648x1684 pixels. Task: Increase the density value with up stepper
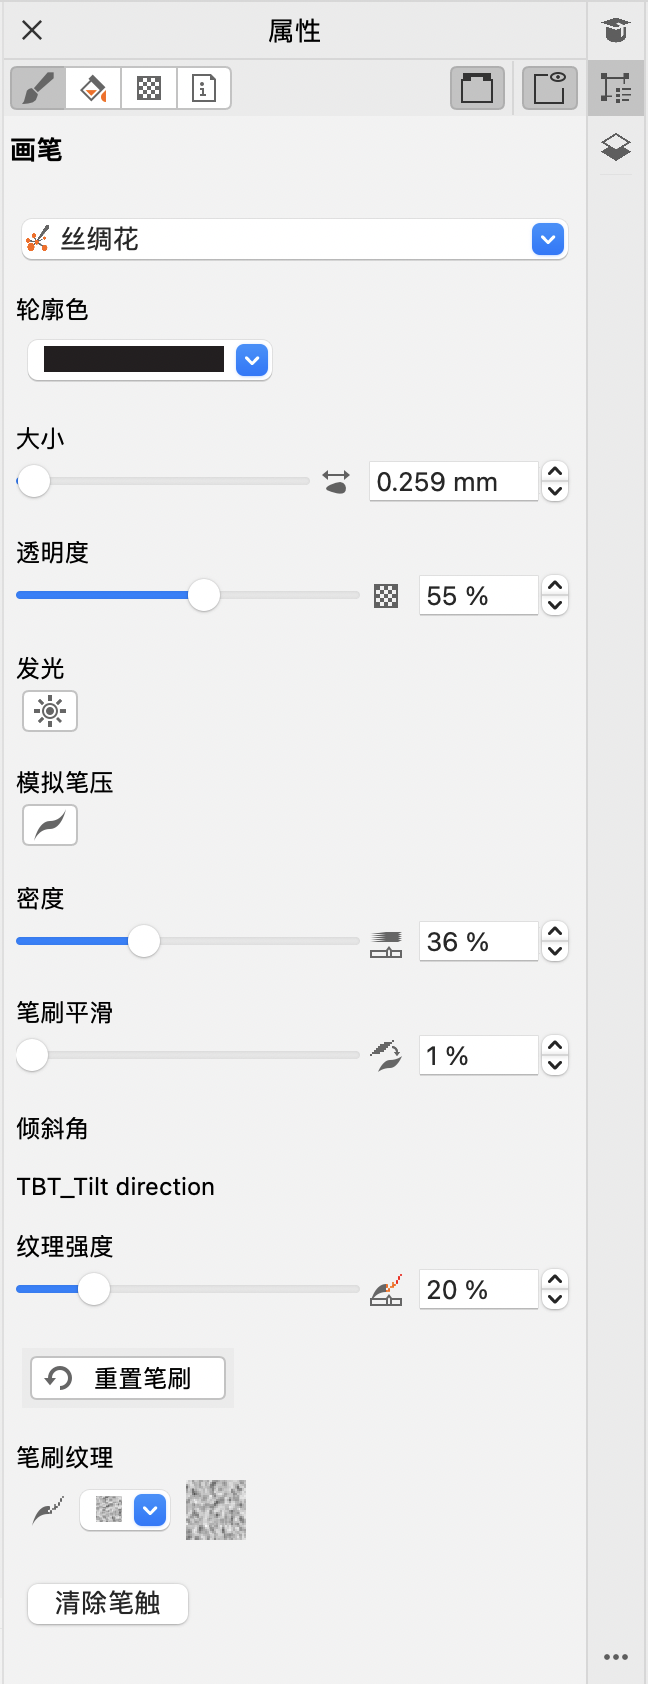555,932
